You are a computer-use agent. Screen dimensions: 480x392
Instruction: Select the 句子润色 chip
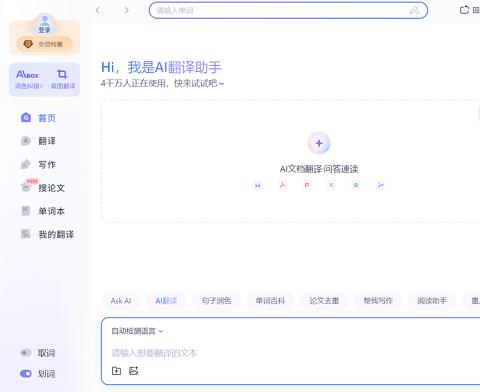[x=216, y=301]
